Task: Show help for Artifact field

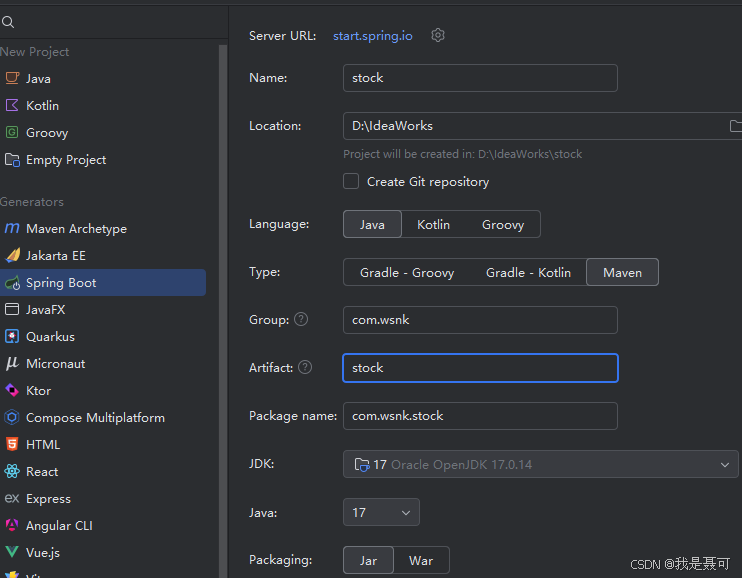Action: [305, 367]
